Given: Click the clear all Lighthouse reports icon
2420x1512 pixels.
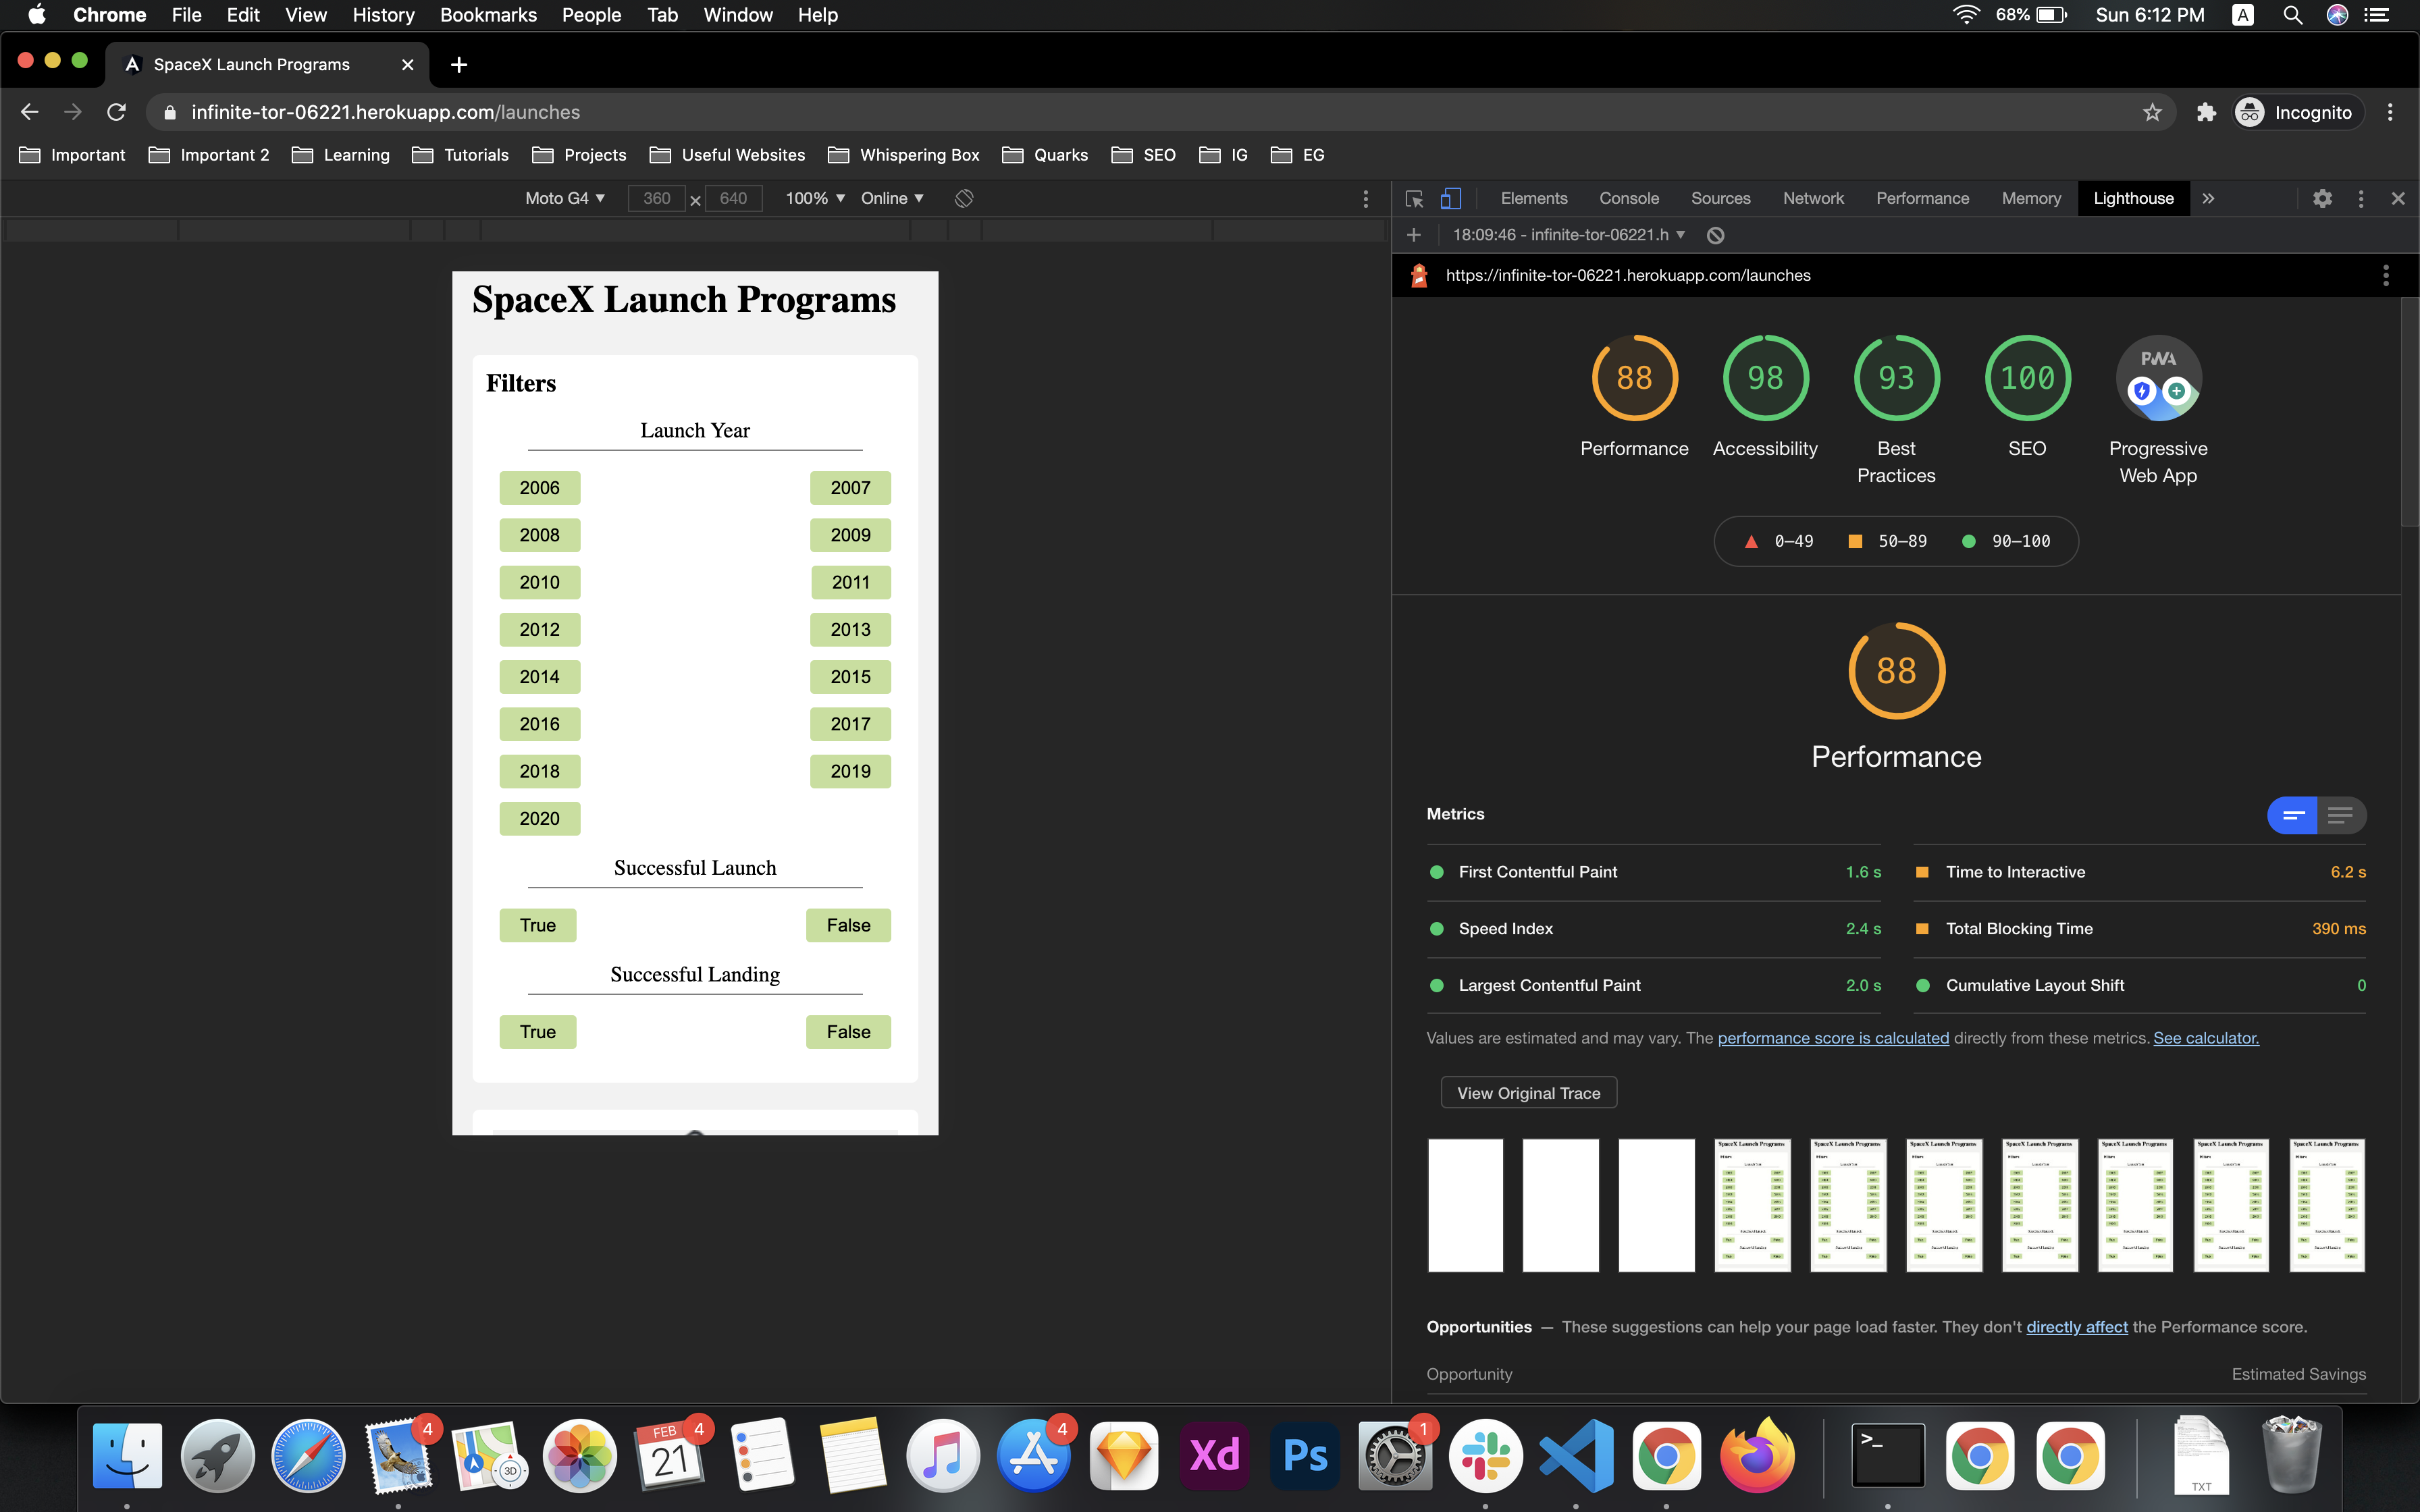Looking at the screenshot, I should click(1715, 235).
